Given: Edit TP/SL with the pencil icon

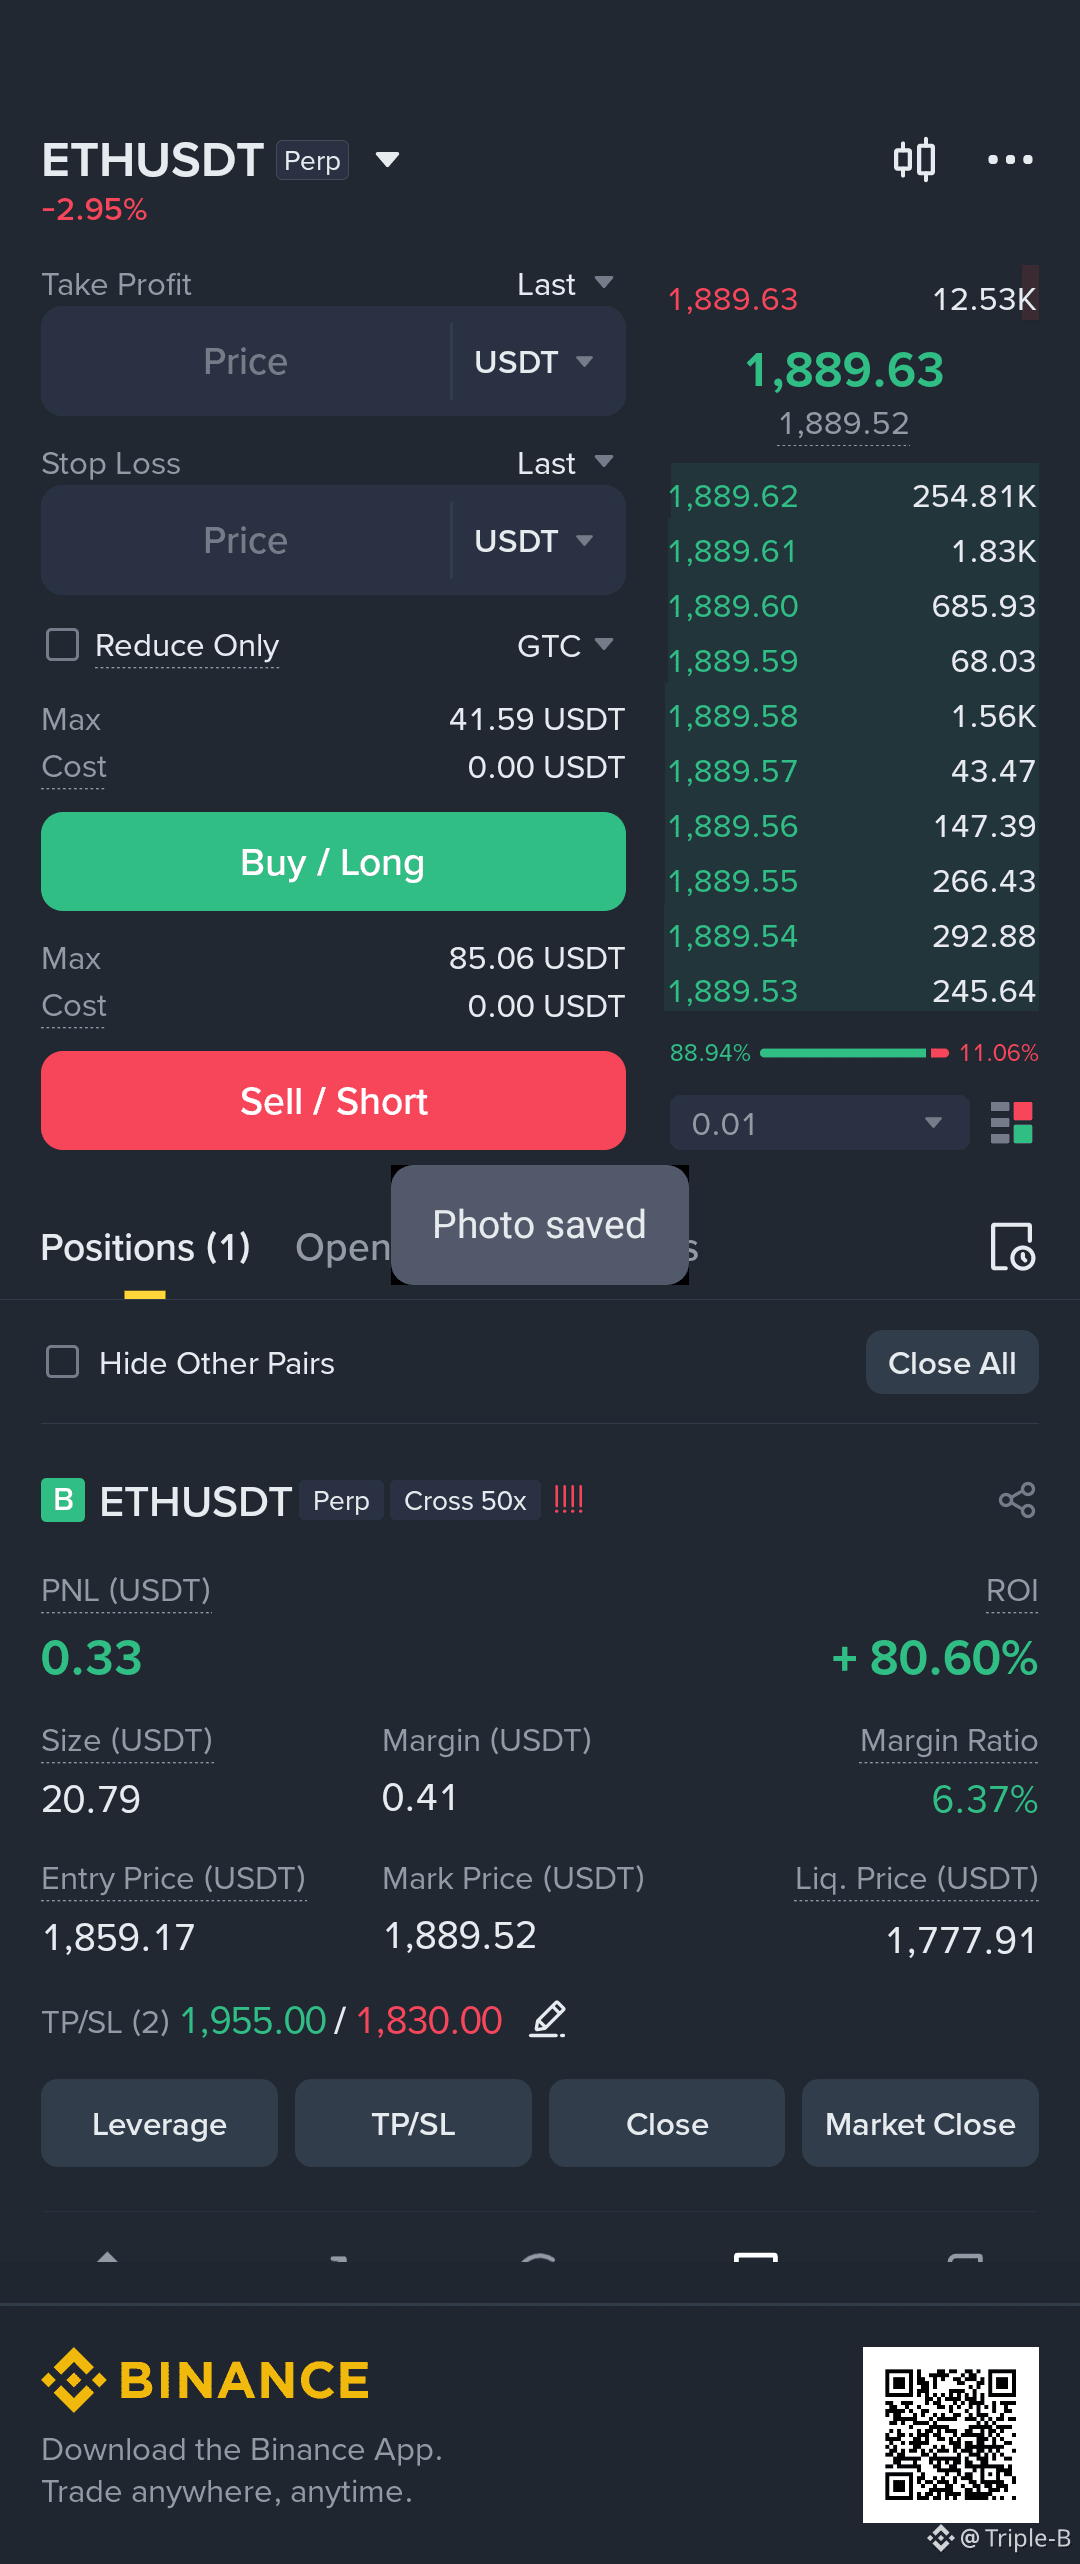Looking at the screenshot, I should pos(548,2020).
